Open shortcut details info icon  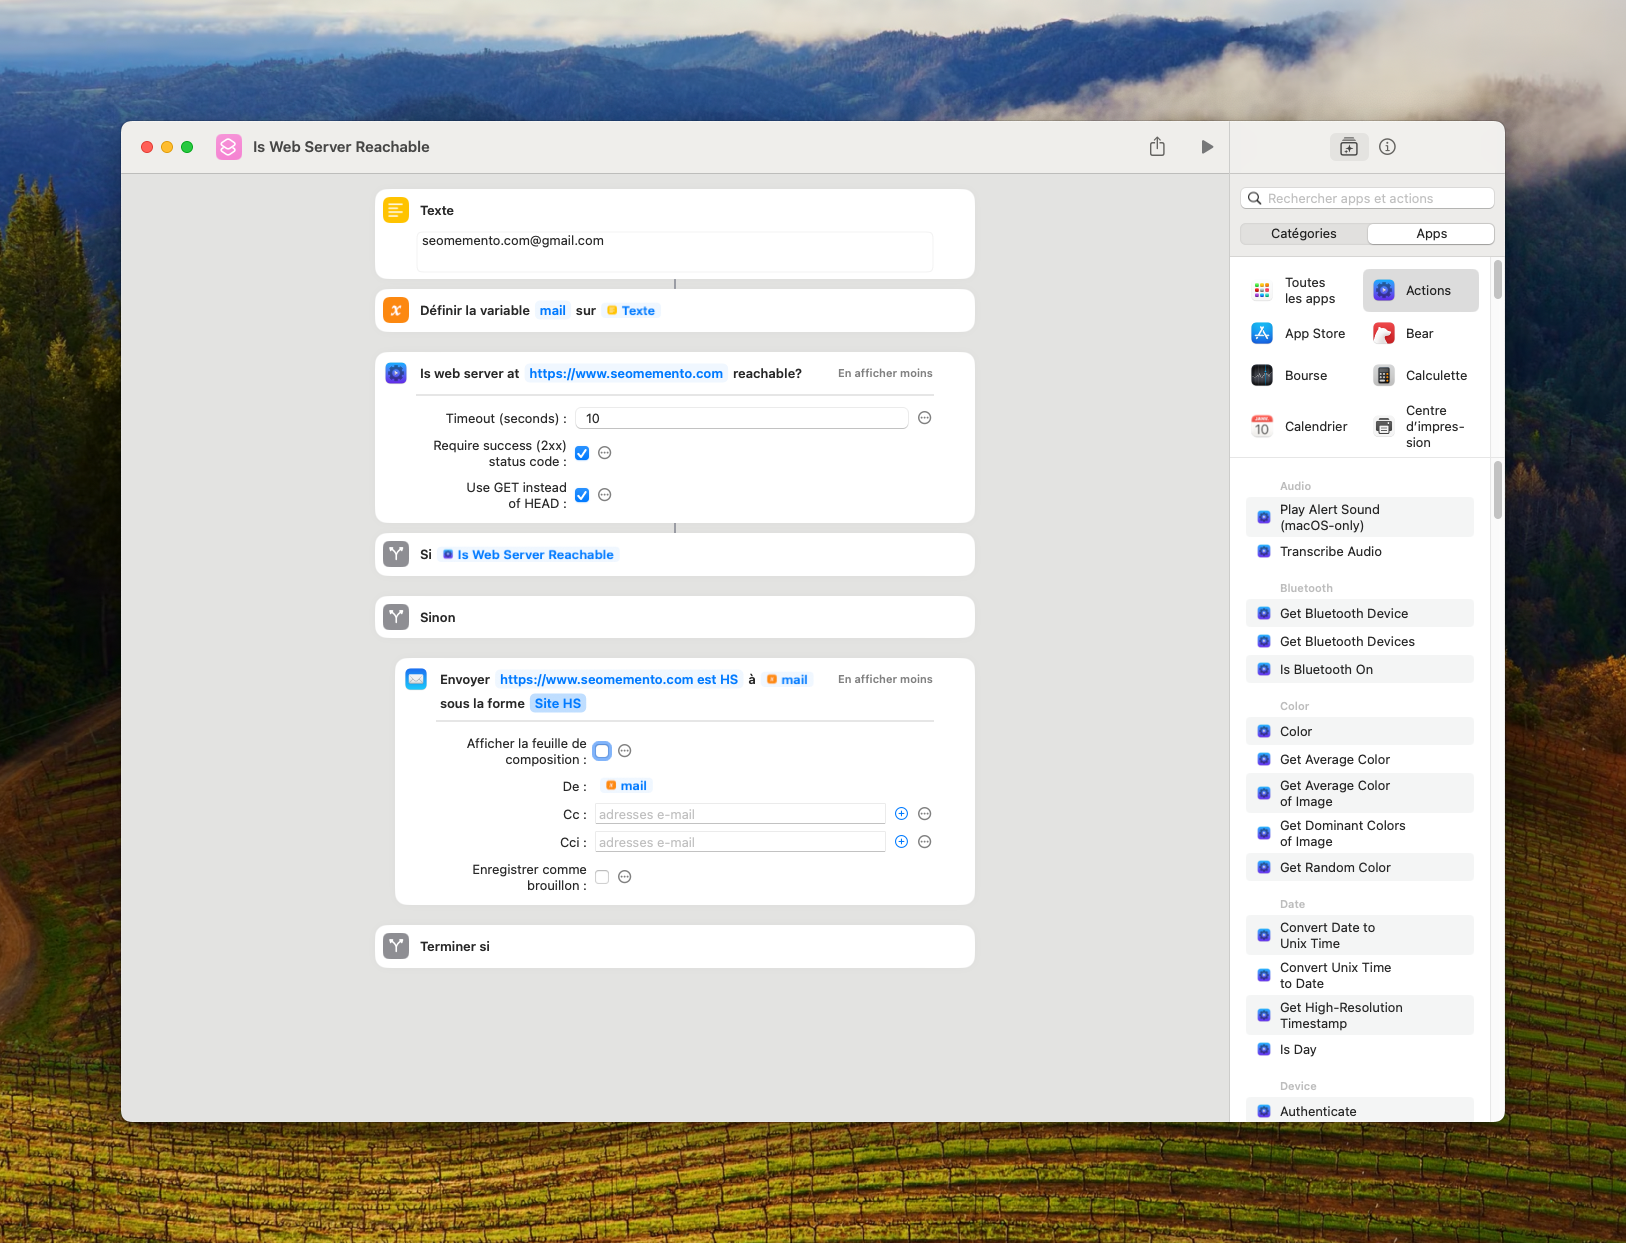[x=1387, y=147]
